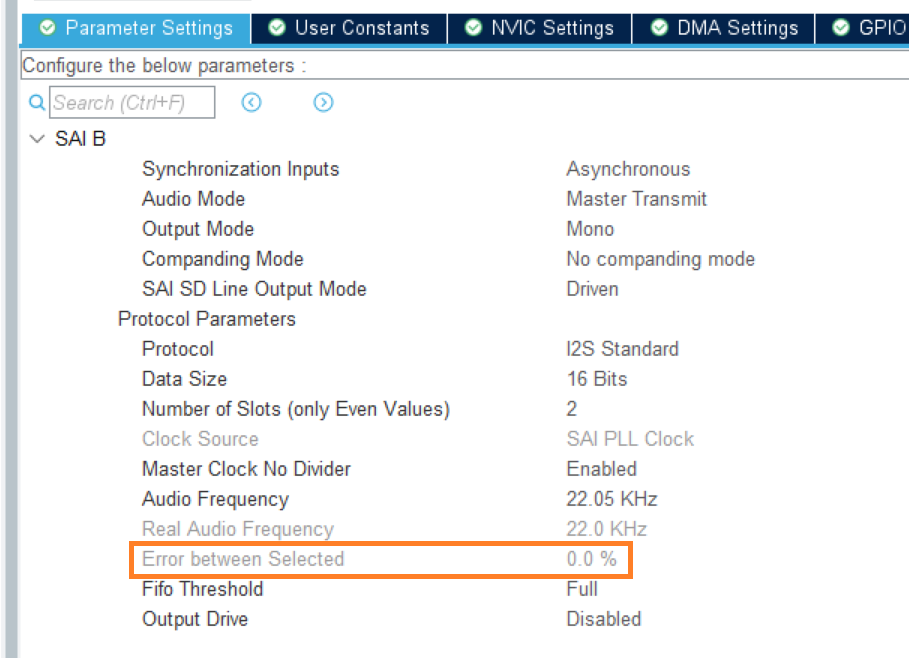Click DMA Settings tab check icon

pyautogui.click(x=659, y=27)
